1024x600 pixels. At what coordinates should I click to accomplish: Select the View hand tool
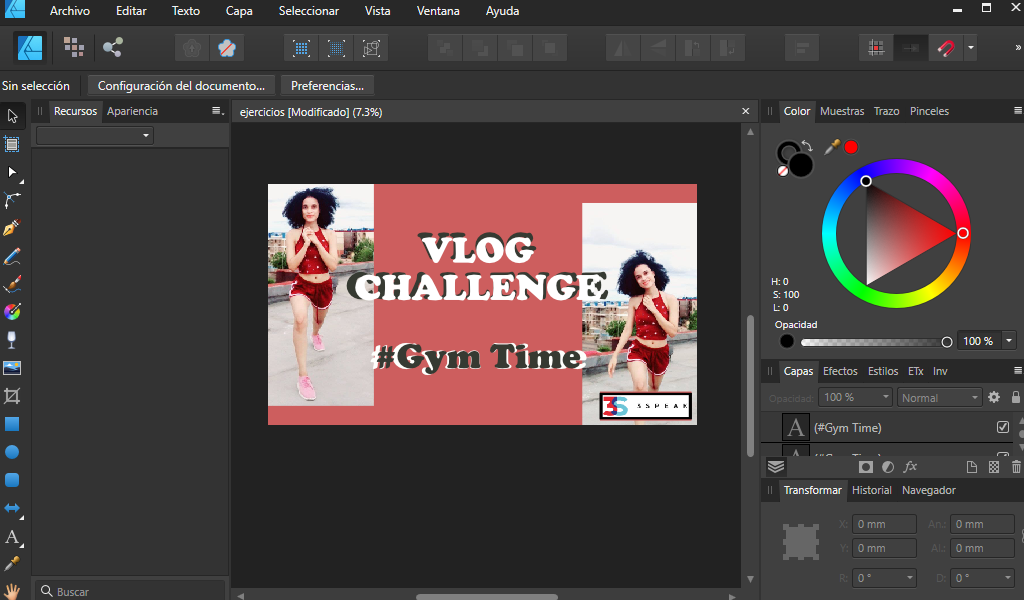[12, 592]
